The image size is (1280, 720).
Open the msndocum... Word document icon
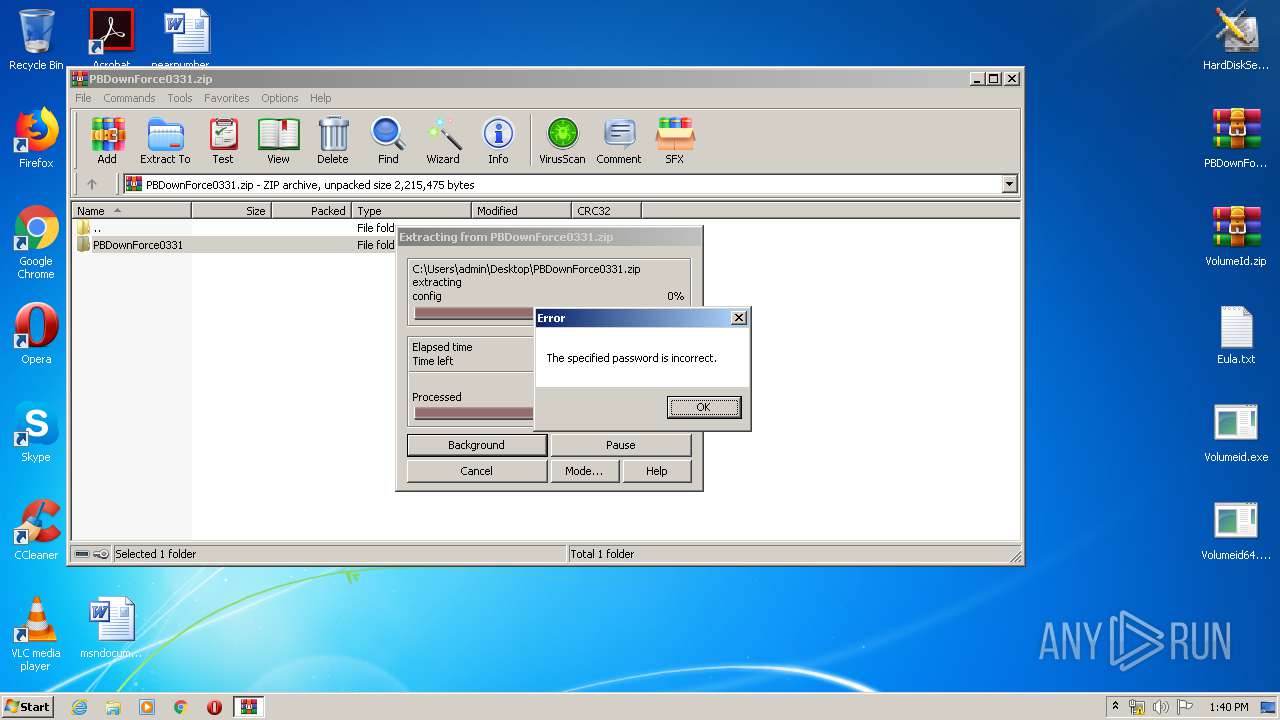111,628
